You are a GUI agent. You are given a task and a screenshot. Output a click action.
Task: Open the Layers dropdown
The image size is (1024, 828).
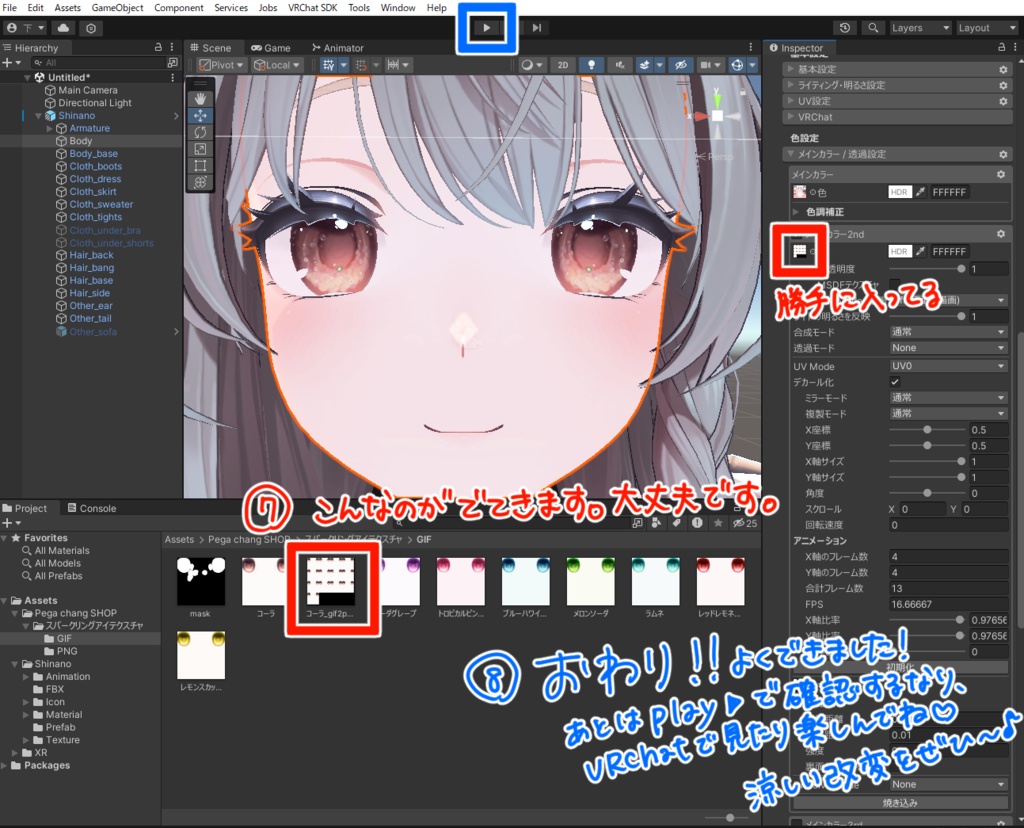point(920,28)
